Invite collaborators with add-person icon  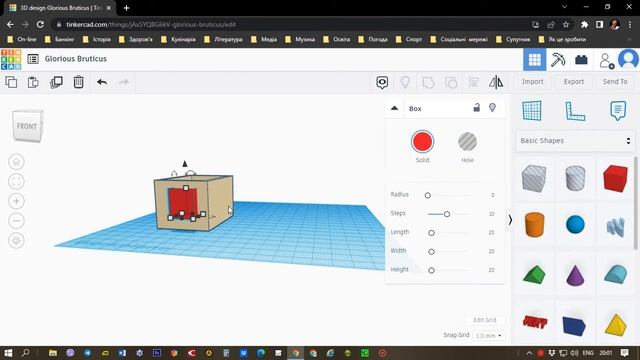click(607, 60)
